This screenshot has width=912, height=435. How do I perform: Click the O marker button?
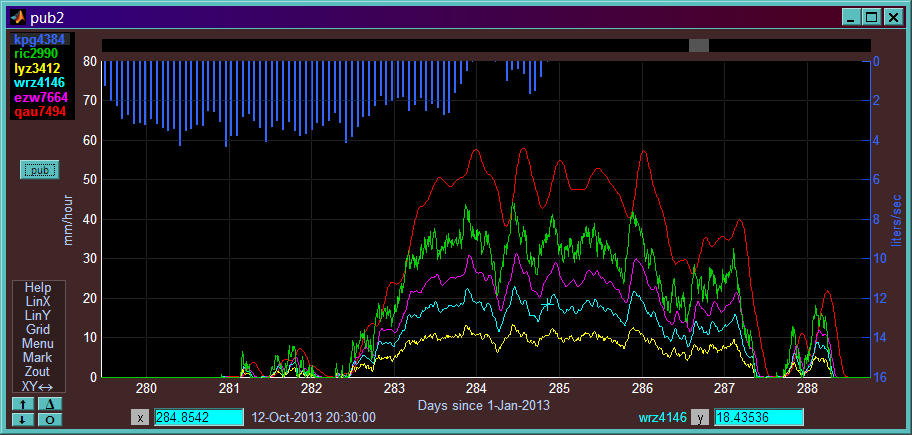[50, 419]
